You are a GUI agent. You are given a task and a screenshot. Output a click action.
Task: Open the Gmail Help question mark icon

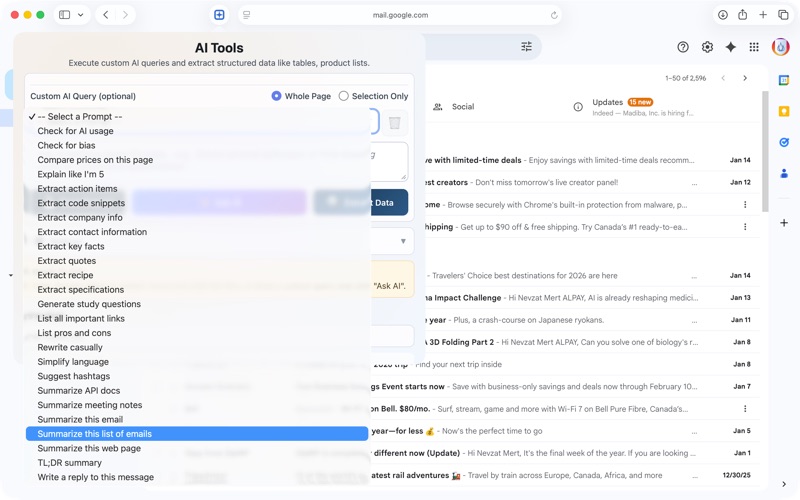click(x=683, y=47)
